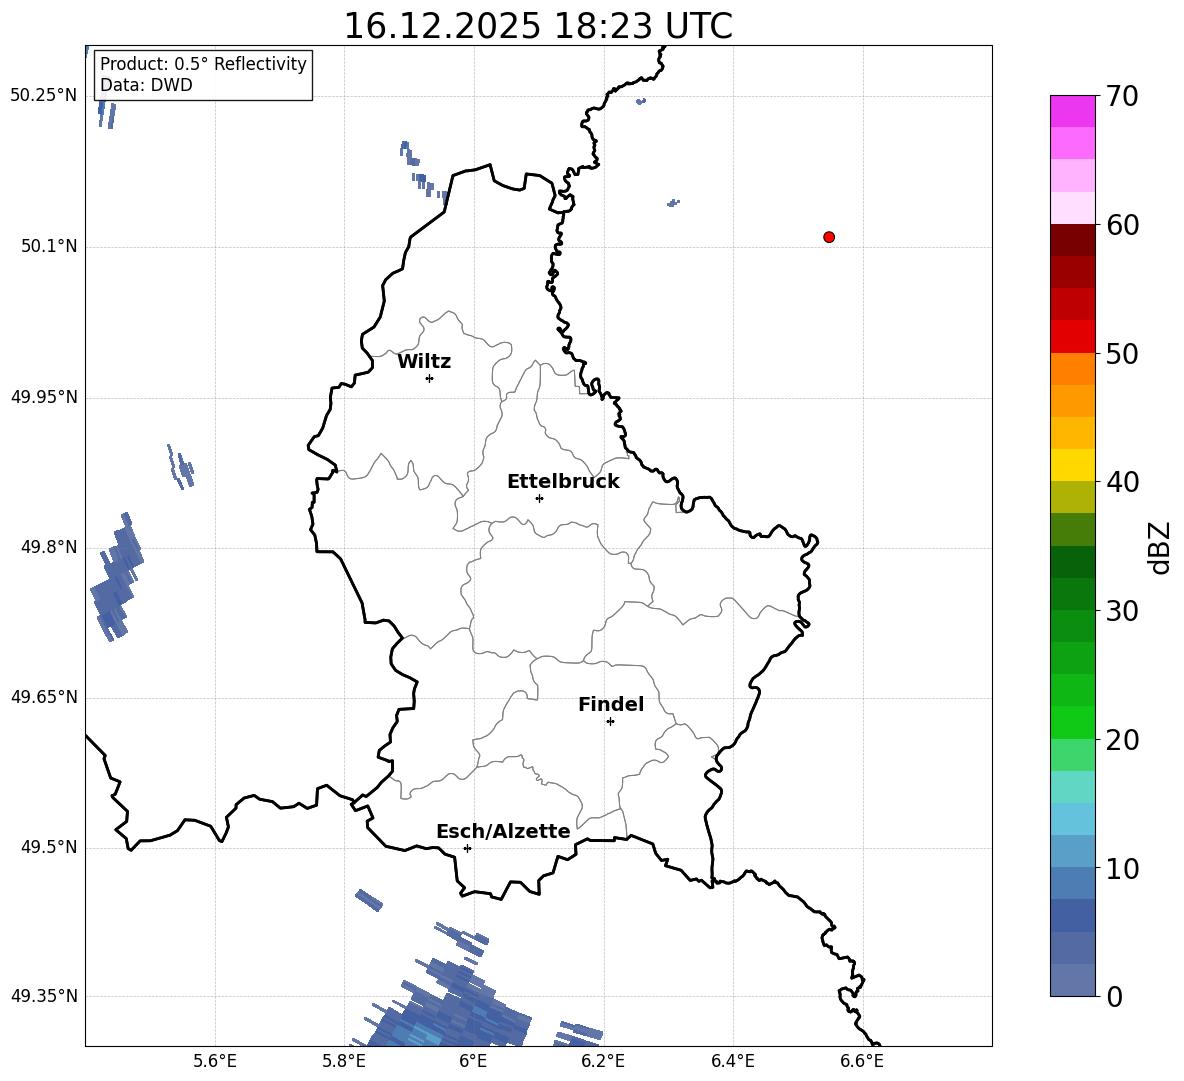
Task: Click the magenta swatch at top of colorbar
Action: point(1072,111)
